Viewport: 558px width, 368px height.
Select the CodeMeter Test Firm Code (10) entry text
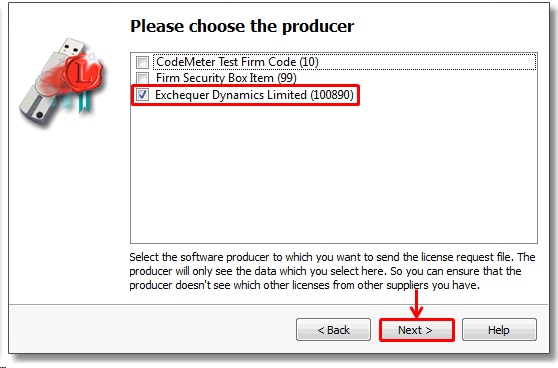pyautogui.click(x=237, y=62)
